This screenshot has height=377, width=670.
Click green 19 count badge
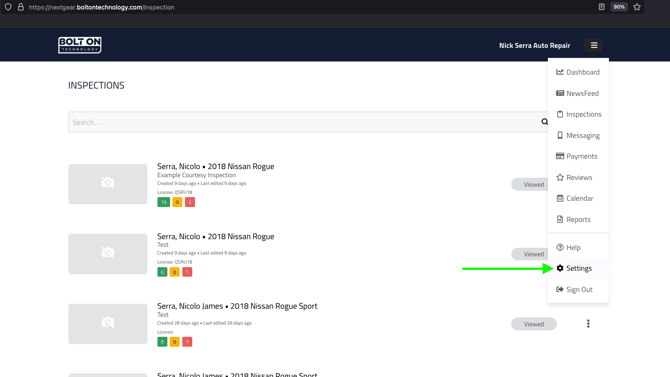pyautogui.click(x=163, y=202)
